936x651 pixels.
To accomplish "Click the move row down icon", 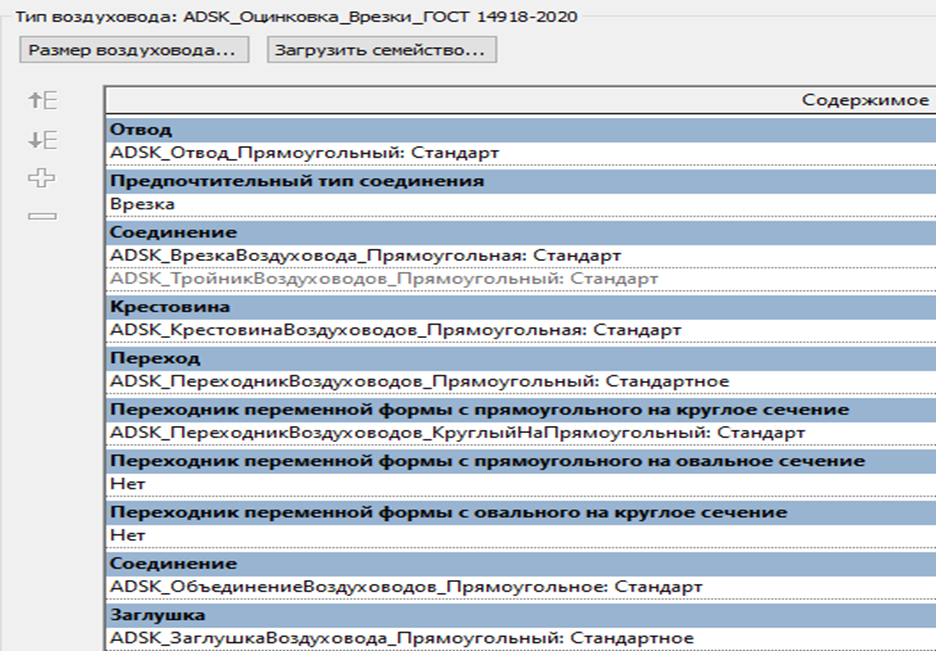I will click(43, 140).
